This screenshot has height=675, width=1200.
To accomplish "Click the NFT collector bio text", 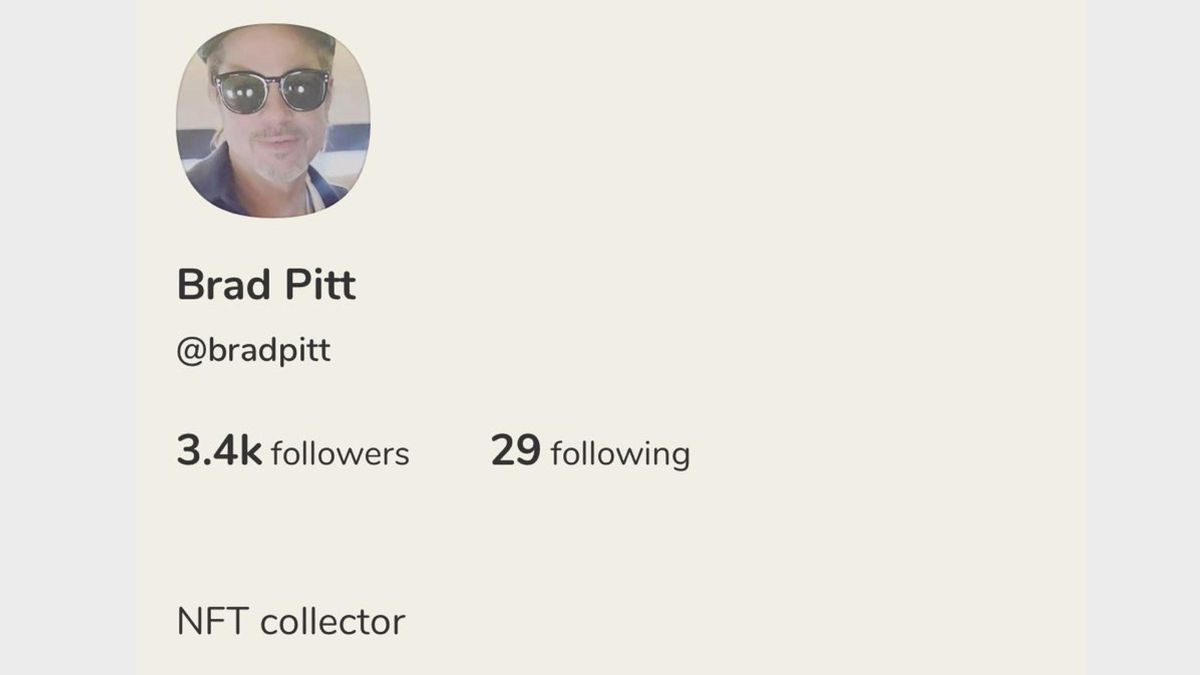I will click(x=291, y=622).
